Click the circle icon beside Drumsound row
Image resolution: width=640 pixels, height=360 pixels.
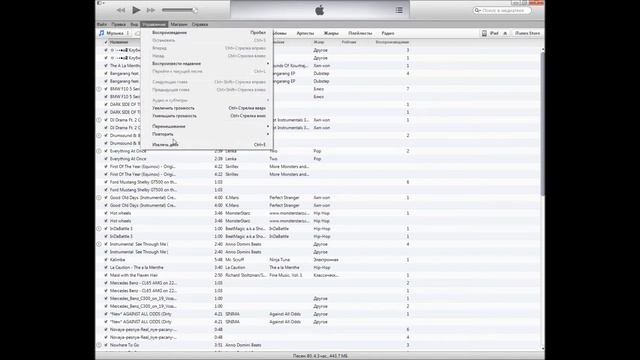point(99,136)
